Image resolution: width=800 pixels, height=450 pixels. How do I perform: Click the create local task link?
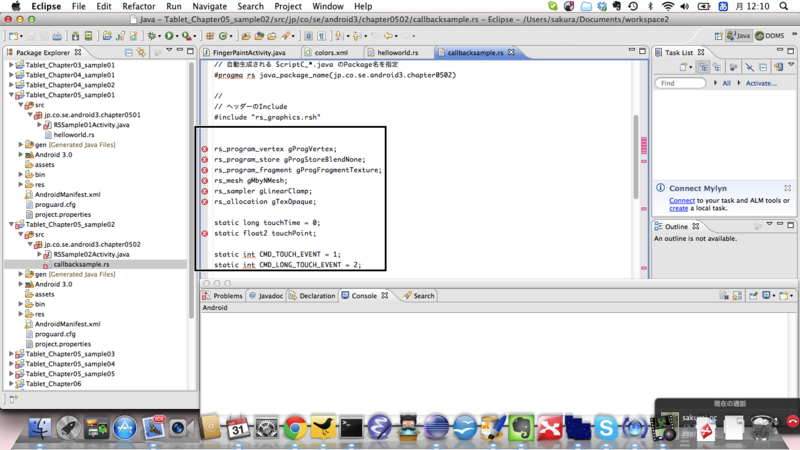(x=679, y=208)
